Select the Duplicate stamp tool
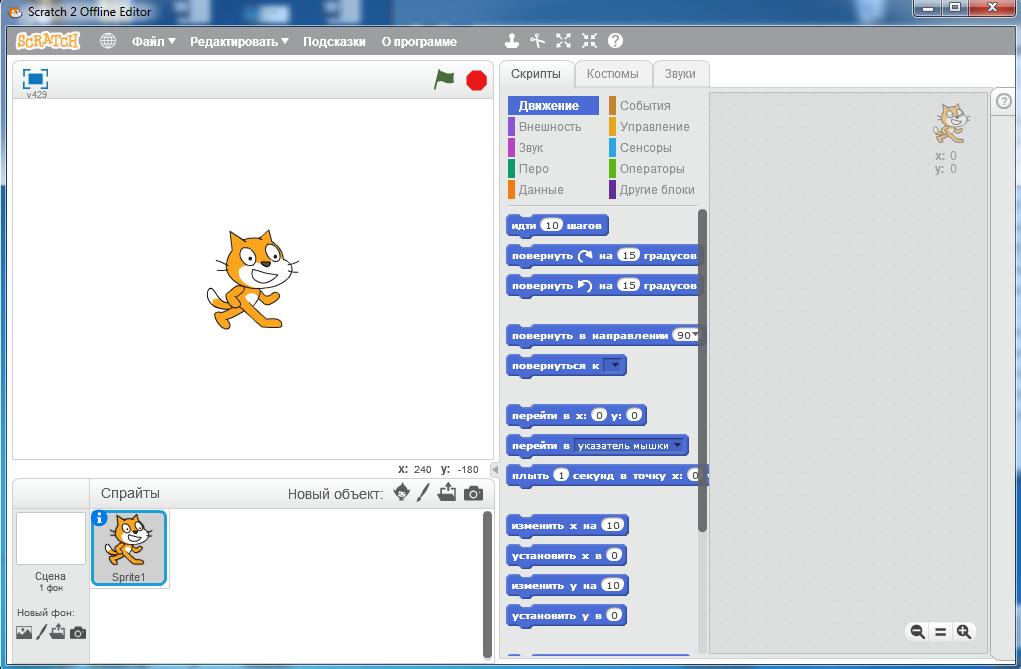This screenshot has height=669, width=1021. [512, 41]
